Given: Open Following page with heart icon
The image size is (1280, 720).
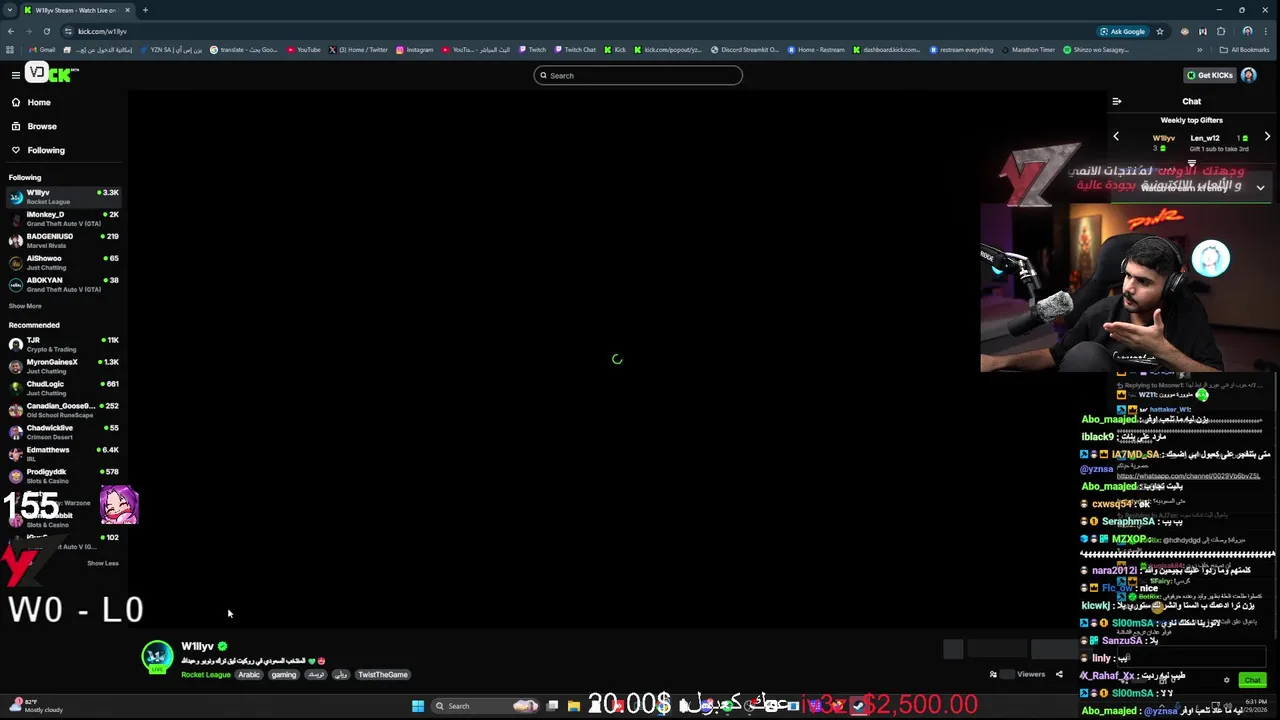Looking at the screenshot, I should (45, 150).
